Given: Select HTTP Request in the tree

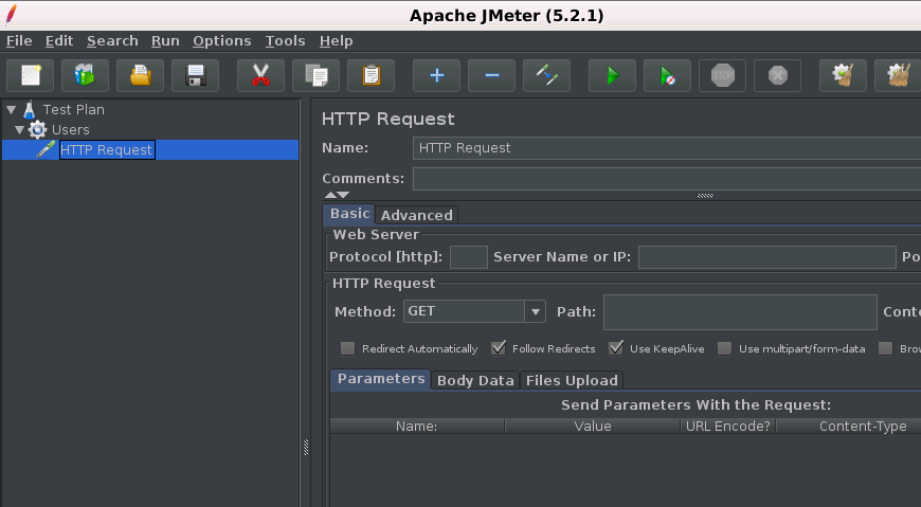Looking at the screenshot, I should (x=106, y=150).
